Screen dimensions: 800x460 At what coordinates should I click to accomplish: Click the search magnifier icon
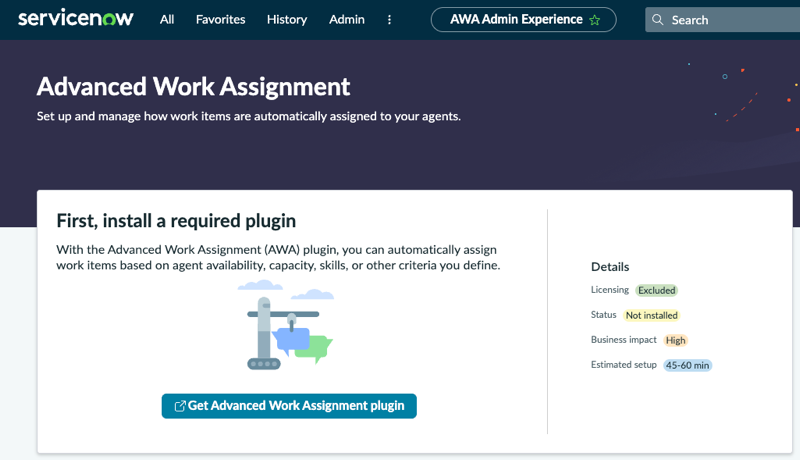658,20
